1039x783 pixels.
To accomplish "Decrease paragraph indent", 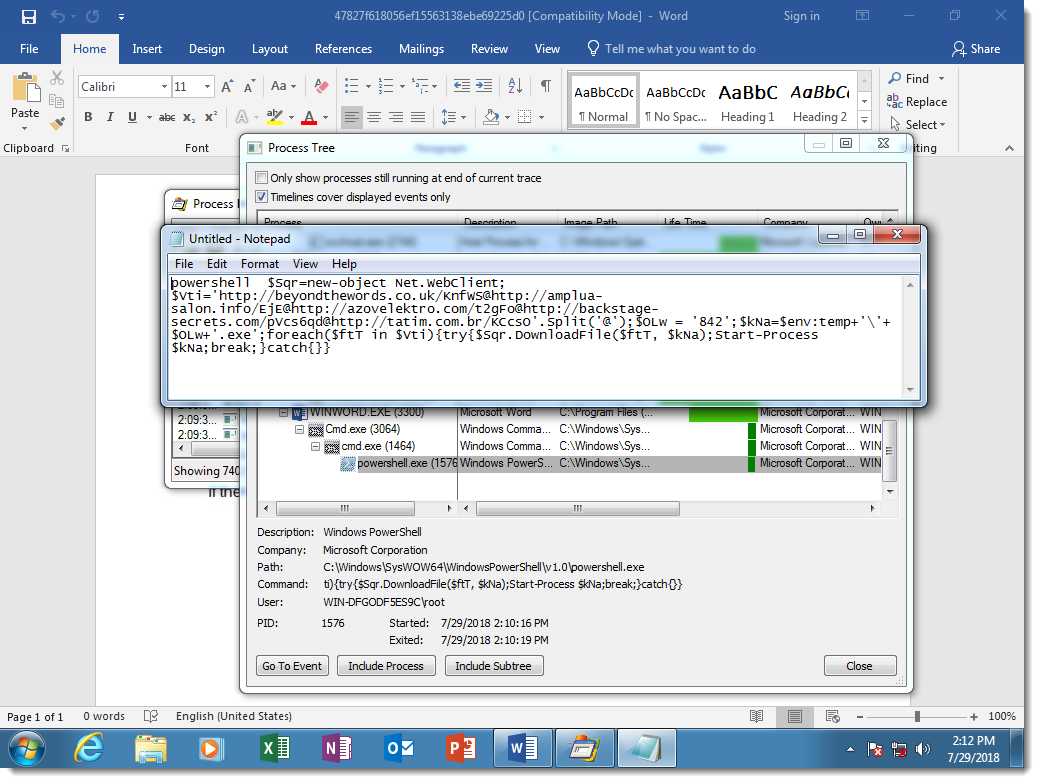I will (462, 86).
